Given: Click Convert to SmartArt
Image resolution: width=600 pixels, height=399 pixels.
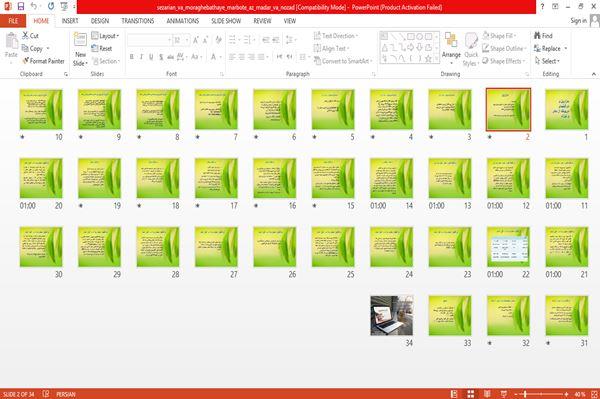Looking at the screenshot, I should click(x=343, y=61).
